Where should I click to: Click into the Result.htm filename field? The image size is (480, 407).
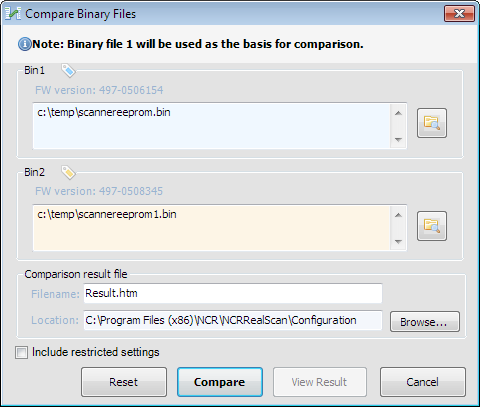click(x=233, y=293)
